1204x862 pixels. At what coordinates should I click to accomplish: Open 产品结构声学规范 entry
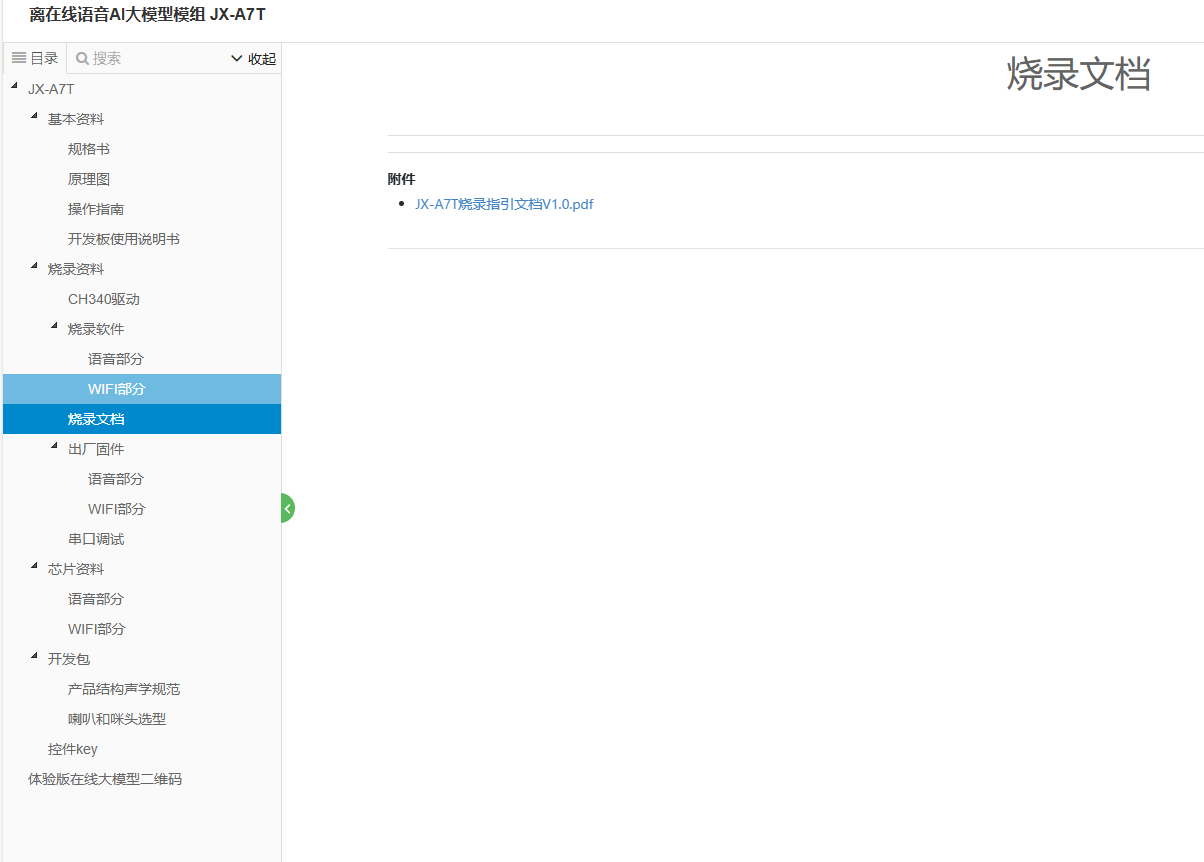(x=124, y=689)
